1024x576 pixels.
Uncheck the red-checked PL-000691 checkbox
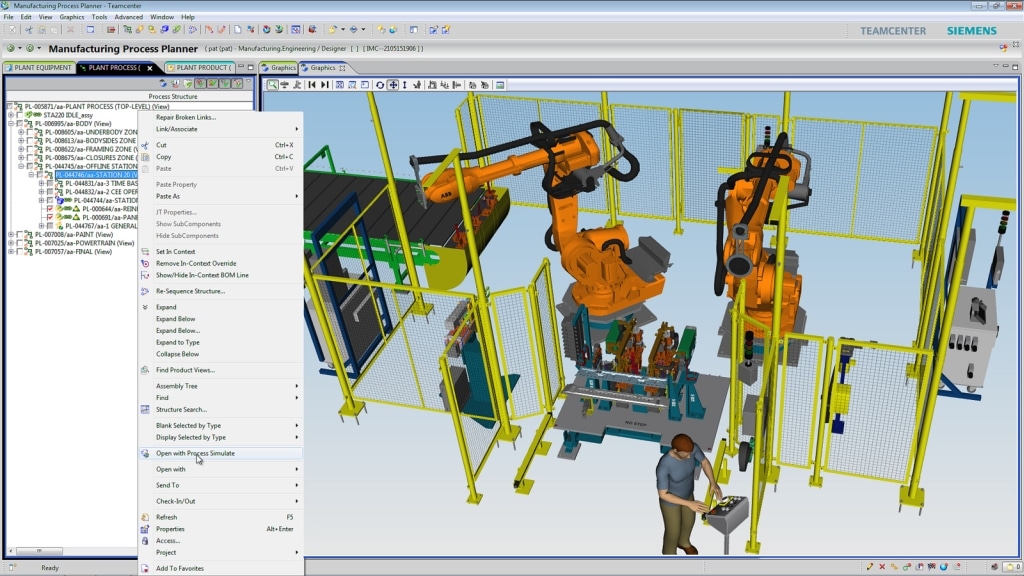[x=50, y=217]
